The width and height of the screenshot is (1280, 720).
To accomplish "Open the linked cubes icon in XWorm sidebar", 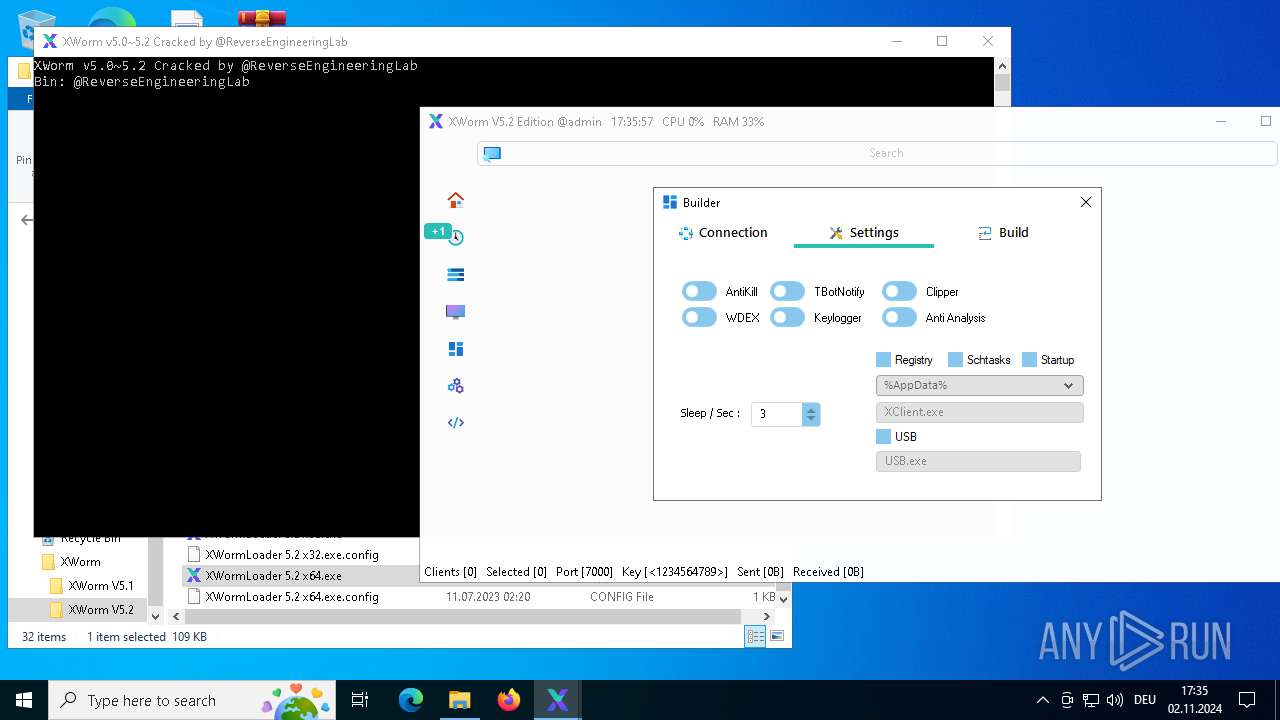I will [455, 386].
